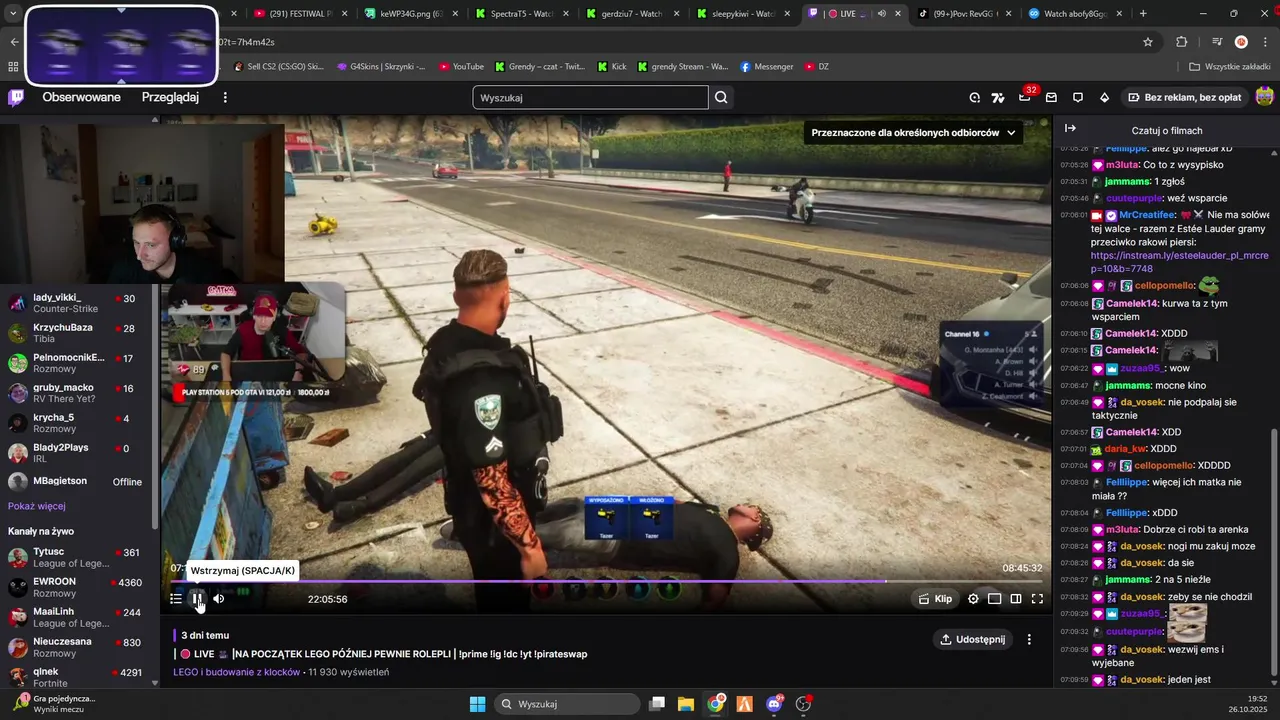This screenshot has width=1280, height=720.
Task: Click the Bez reklam, bez opłat button
Action: click(x=1184, y=97)
